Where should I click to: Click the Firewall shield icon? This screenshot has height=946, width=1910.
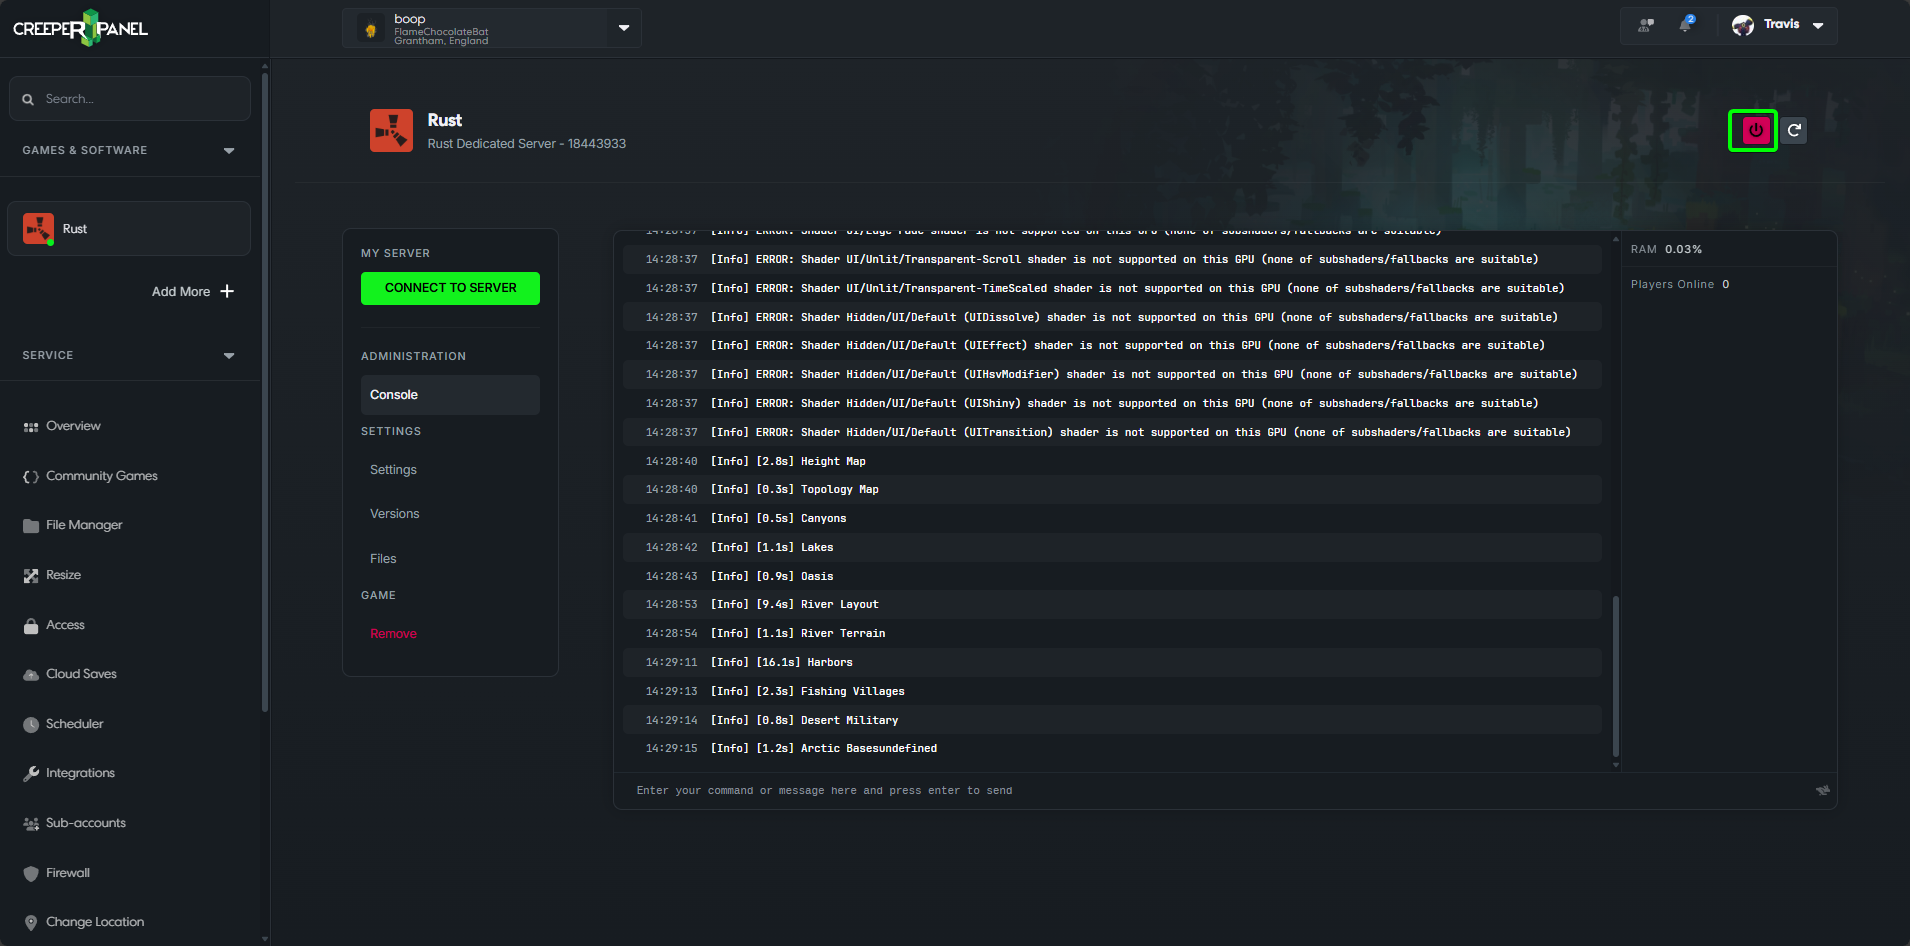tap(31, 874)
